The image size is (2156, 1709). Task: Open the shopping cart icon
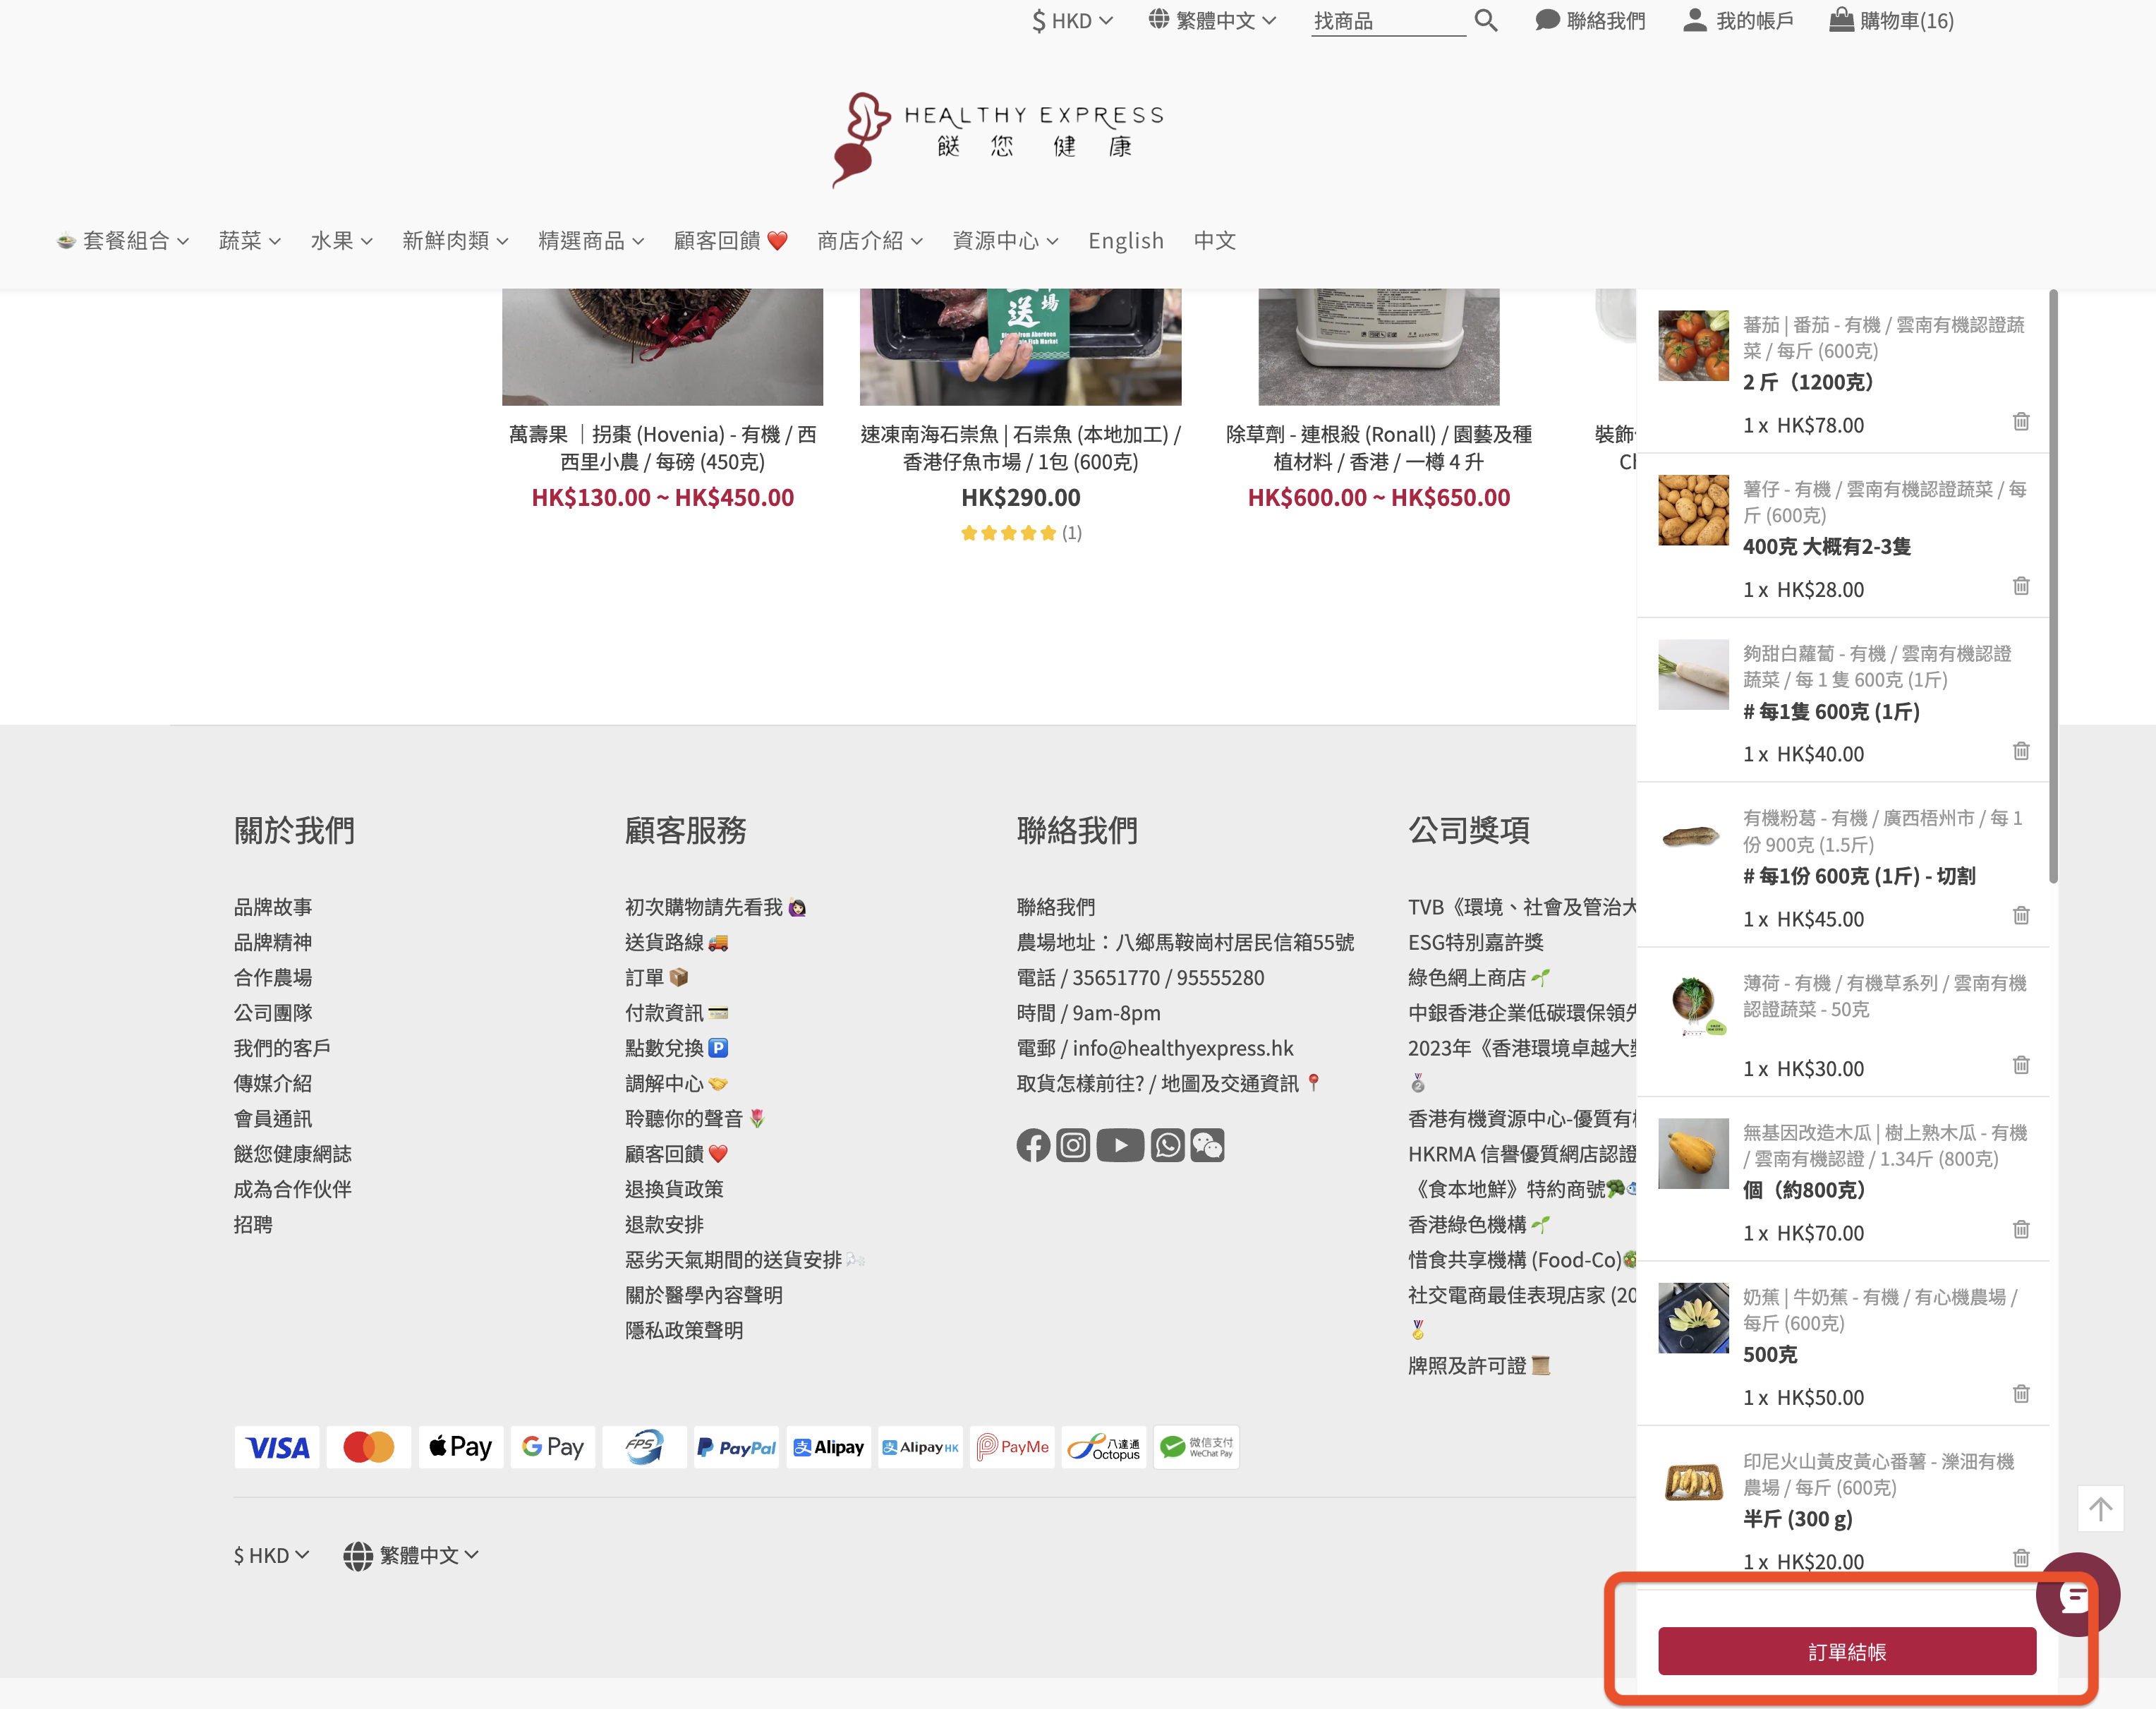pos(1841,20)
